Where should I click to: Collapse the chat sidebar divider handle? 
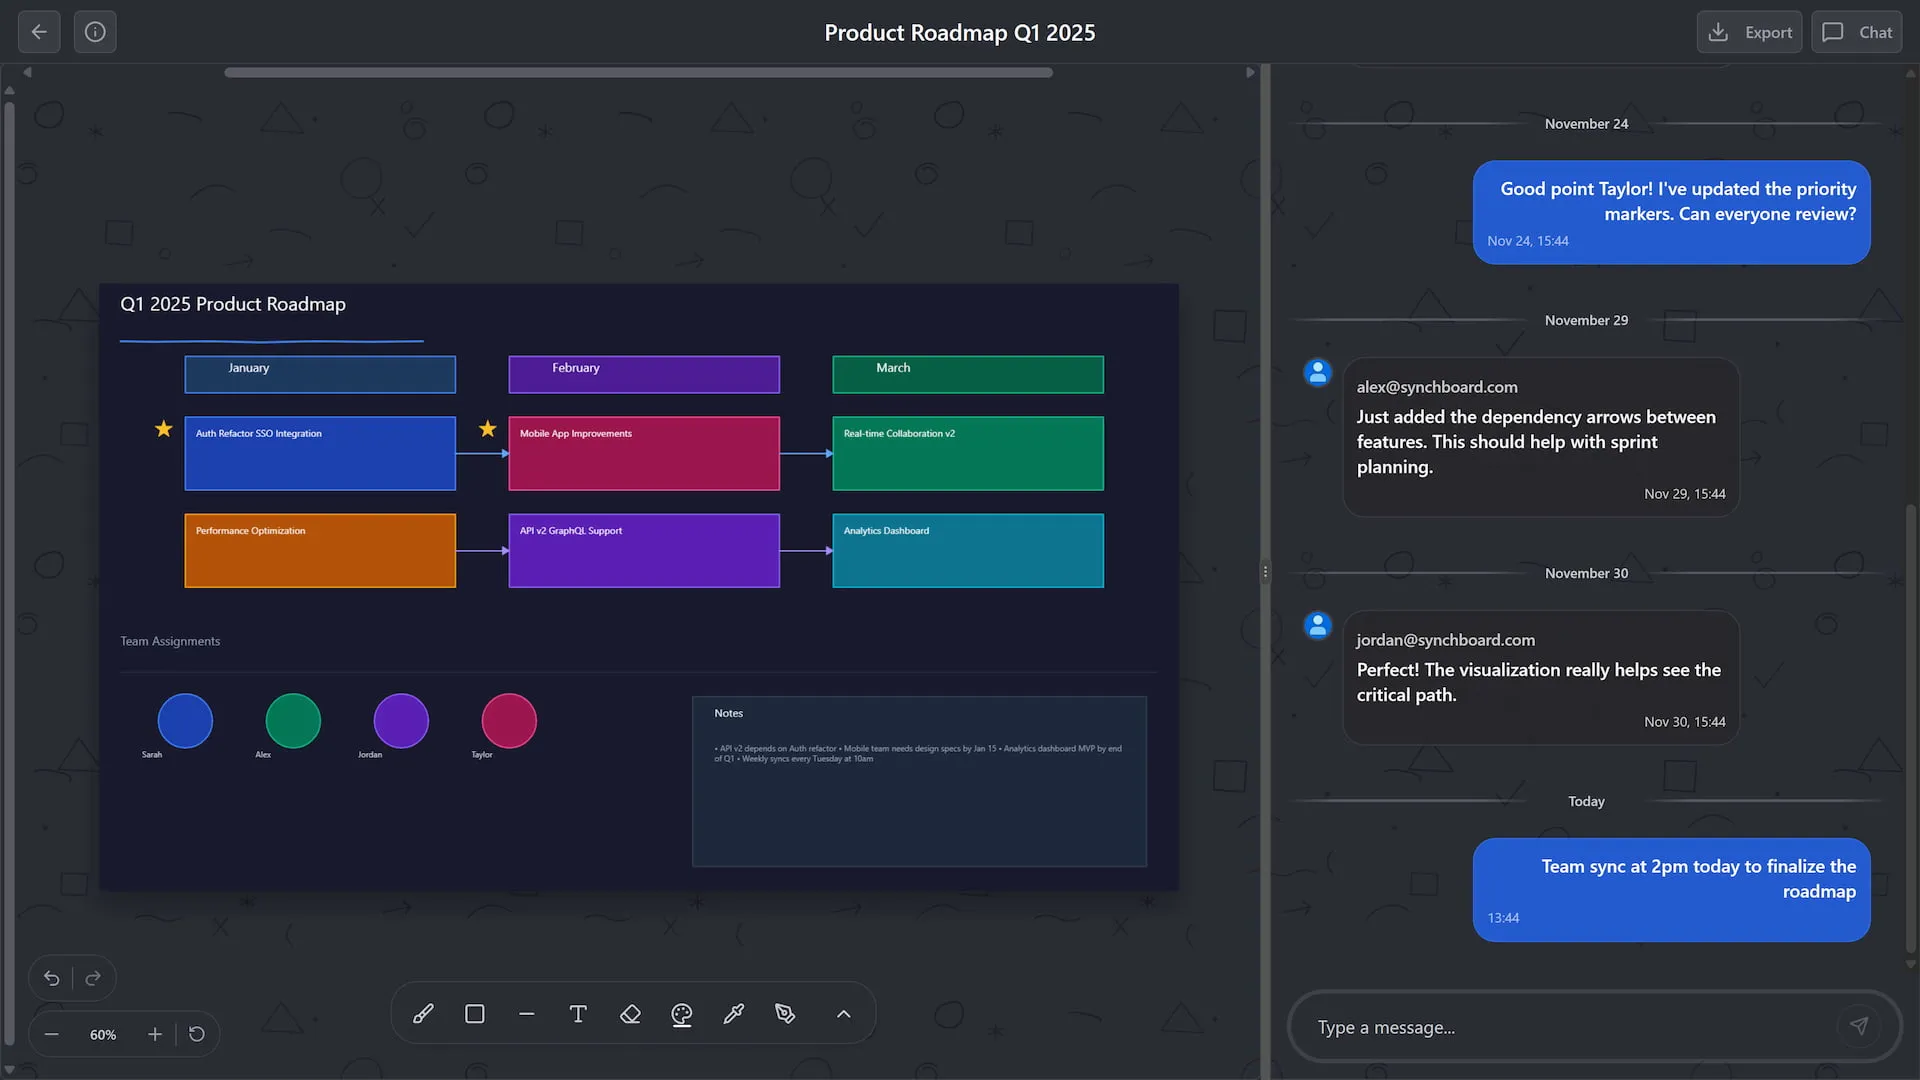(1266, 570)
